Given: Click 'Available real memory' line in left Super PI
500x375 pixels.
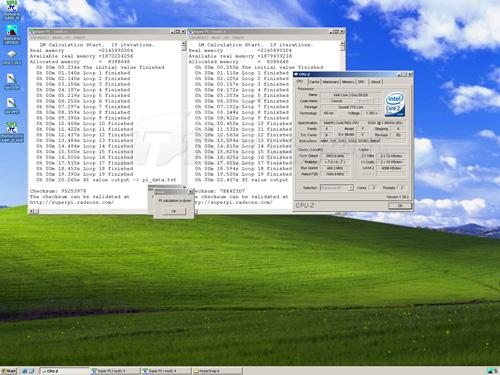Looking at the screenshot, I should 81,56.
